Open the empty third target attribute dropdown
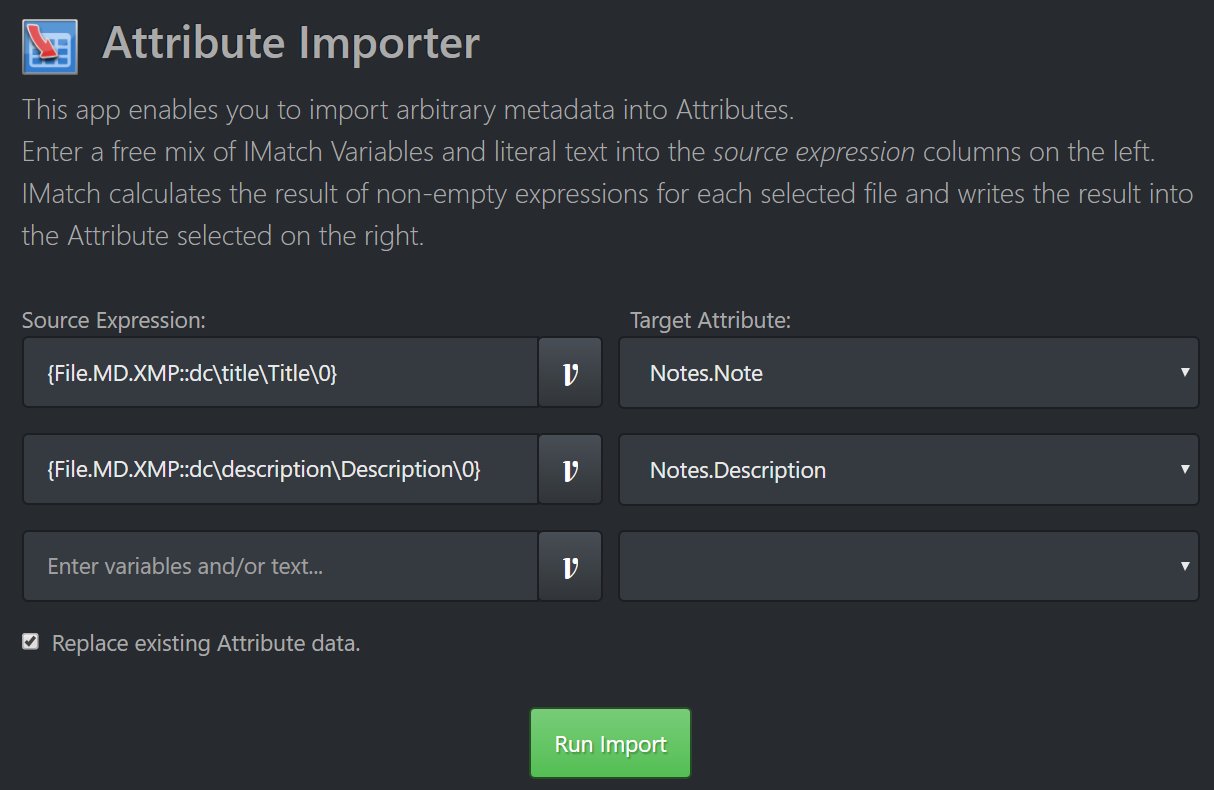 point(909,566)
